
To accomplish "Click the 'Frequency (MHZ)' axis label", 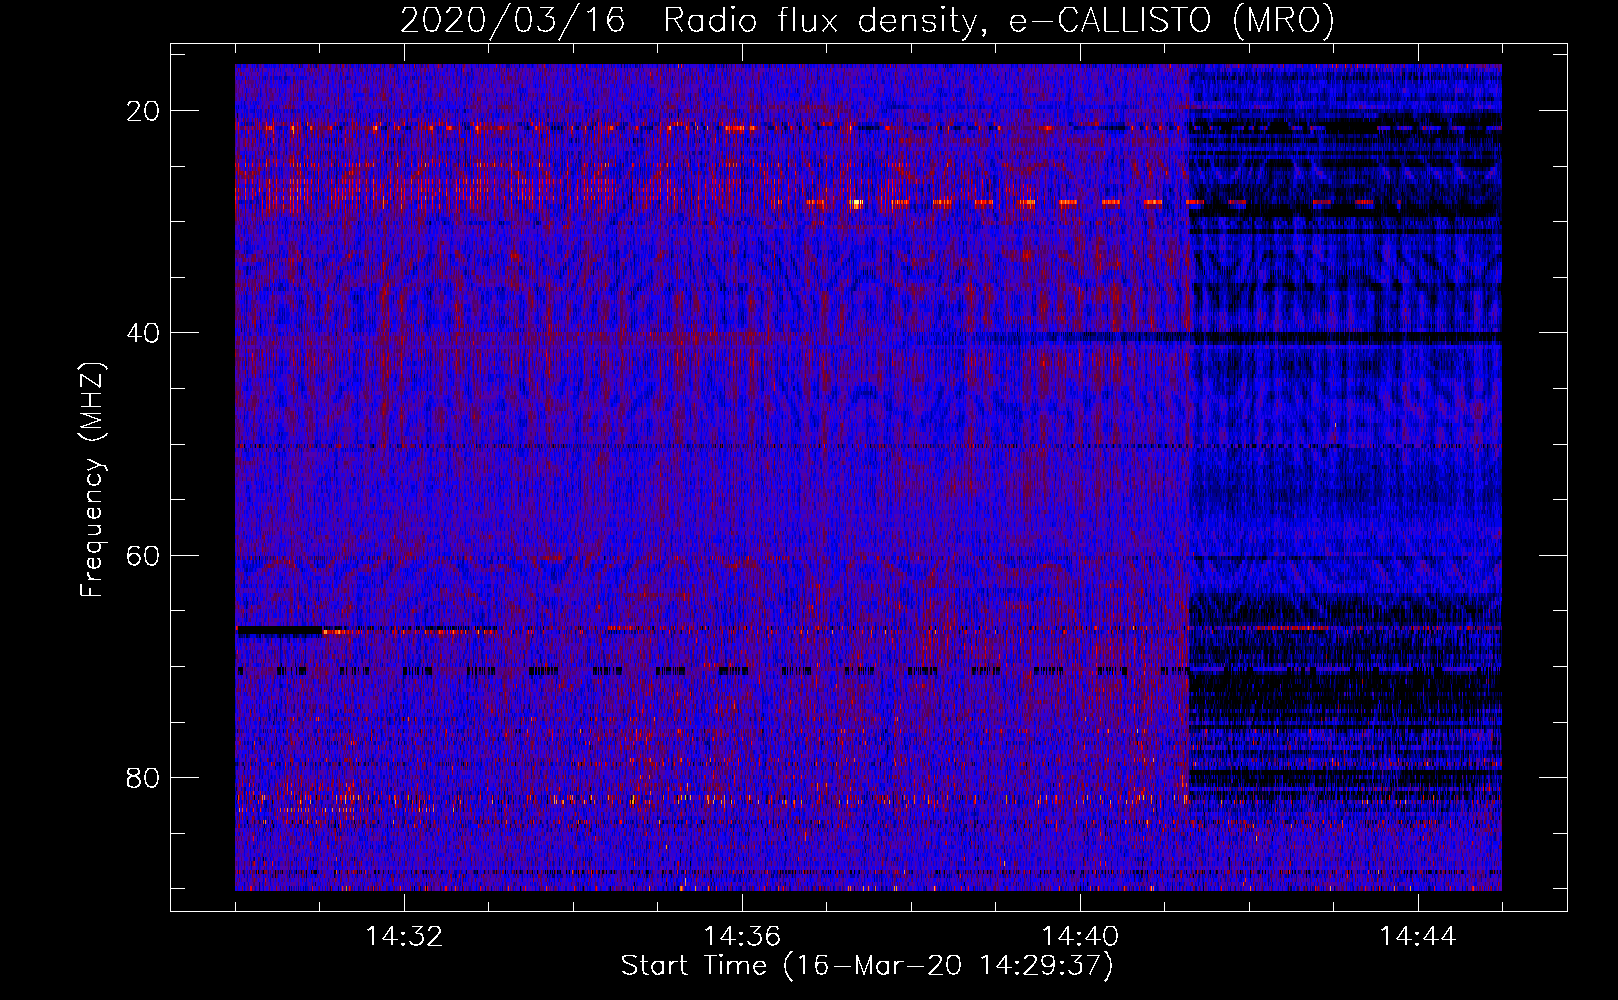I will (92, 480).
